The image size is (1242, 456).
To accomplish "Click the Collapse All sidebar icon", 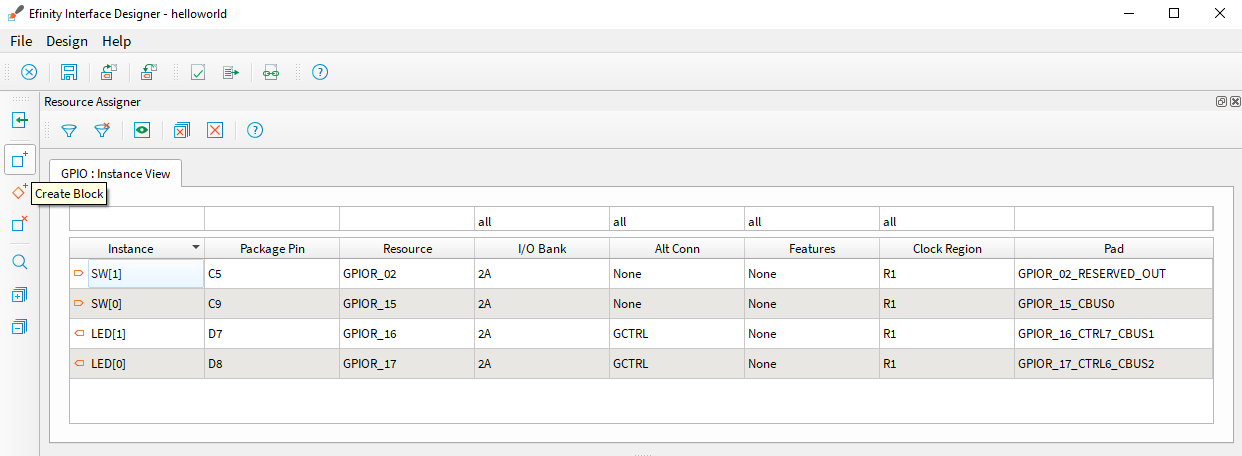I will (x=19, y=327).
